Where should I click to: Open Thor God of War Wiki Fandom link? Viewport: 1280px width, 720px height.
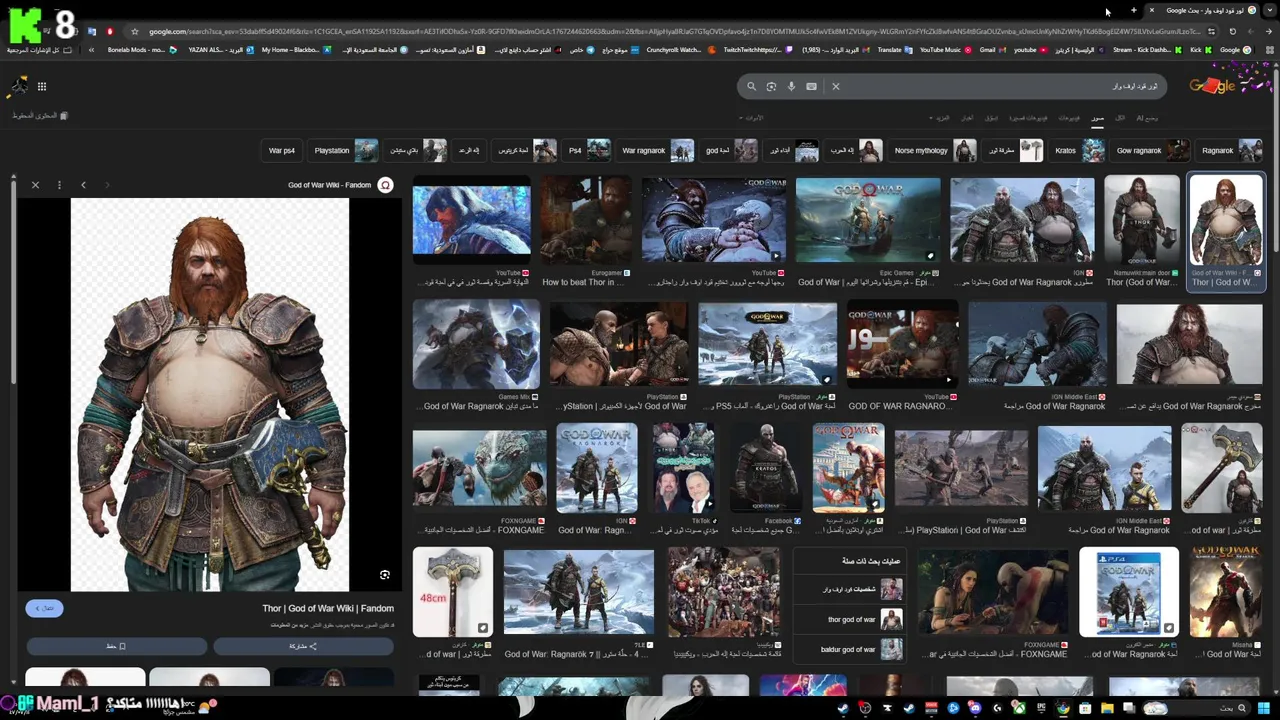[328, 608]
